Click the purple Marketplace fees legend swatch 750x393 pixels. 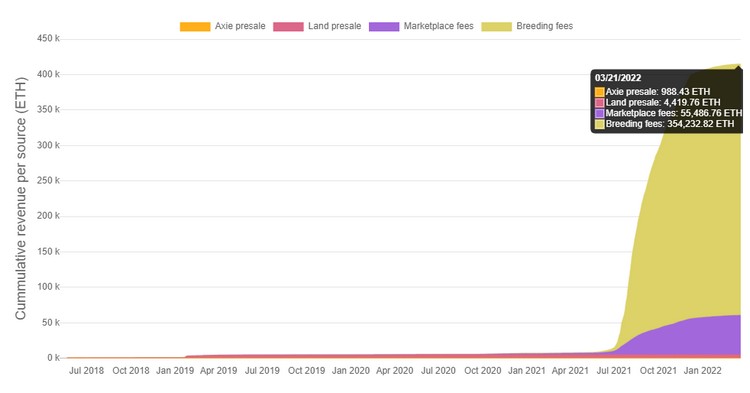pos(384,26)
